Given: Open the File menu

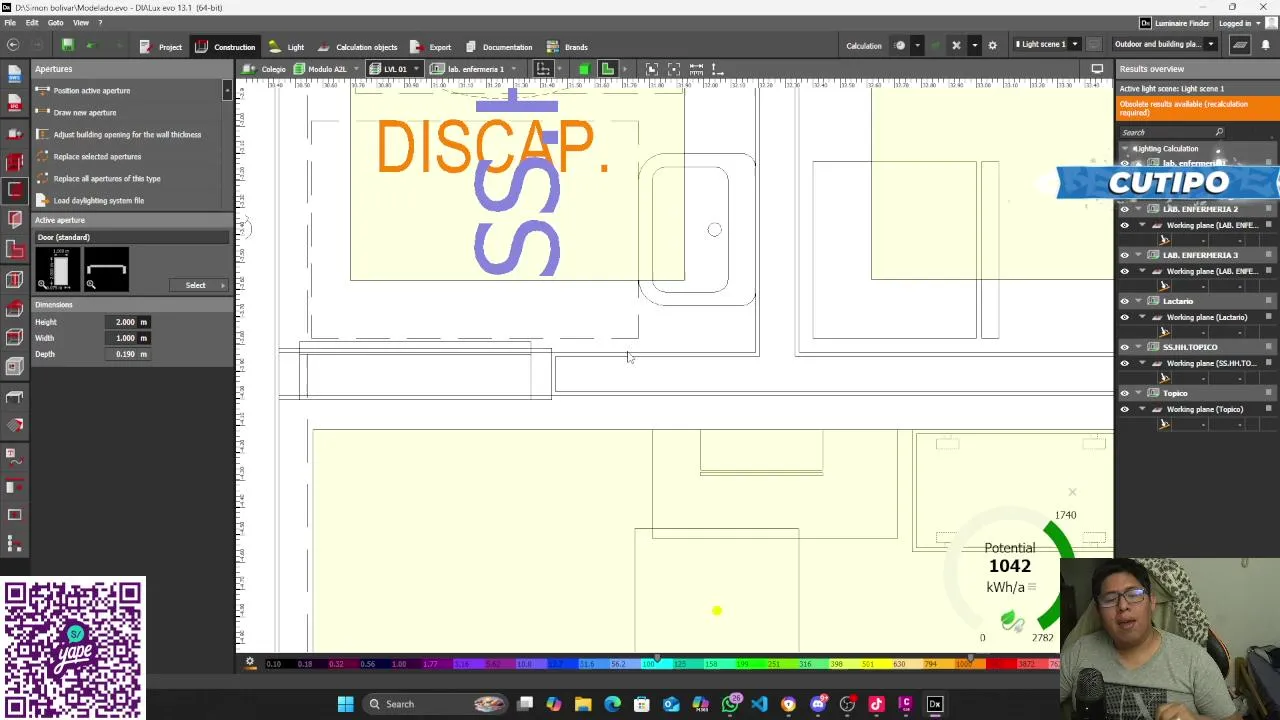Looking at the screenshot, I should [x=9, y=22].
